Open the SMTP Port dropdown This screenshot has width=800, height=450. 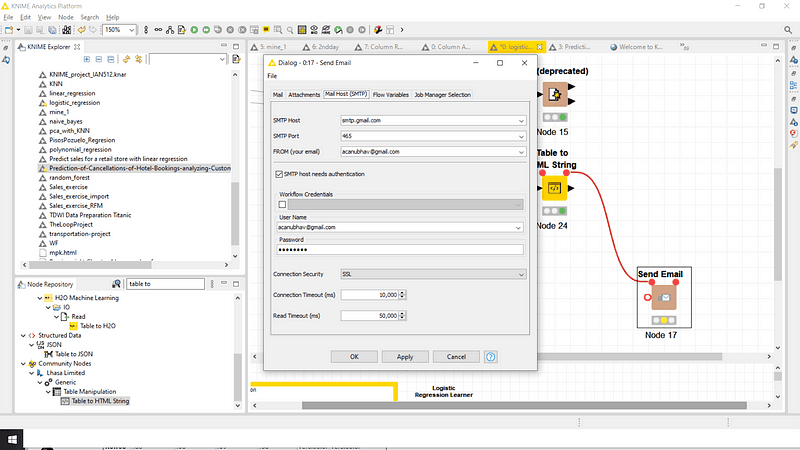tap(521, 136)
